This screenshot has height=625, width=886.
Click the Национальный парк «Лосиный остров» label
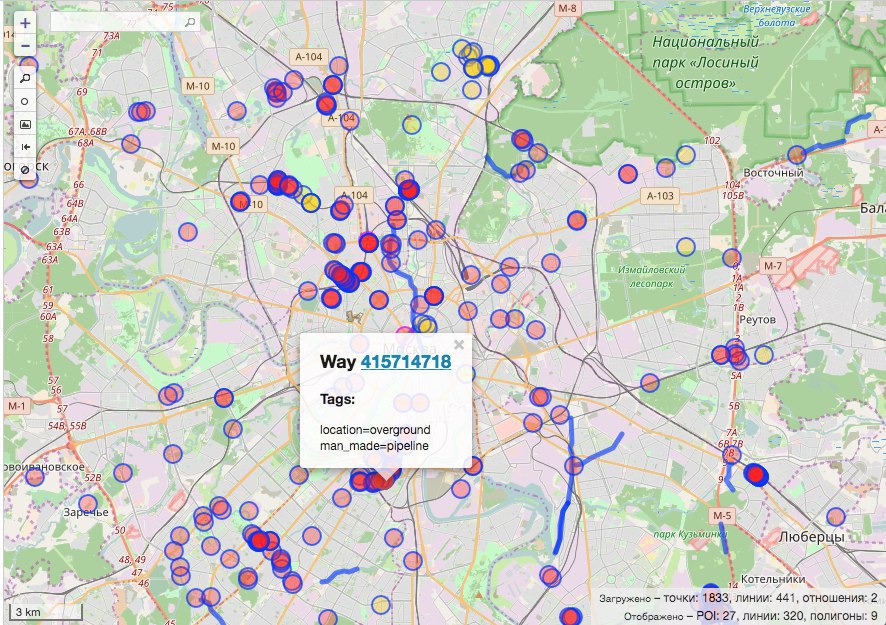point(705,62)
